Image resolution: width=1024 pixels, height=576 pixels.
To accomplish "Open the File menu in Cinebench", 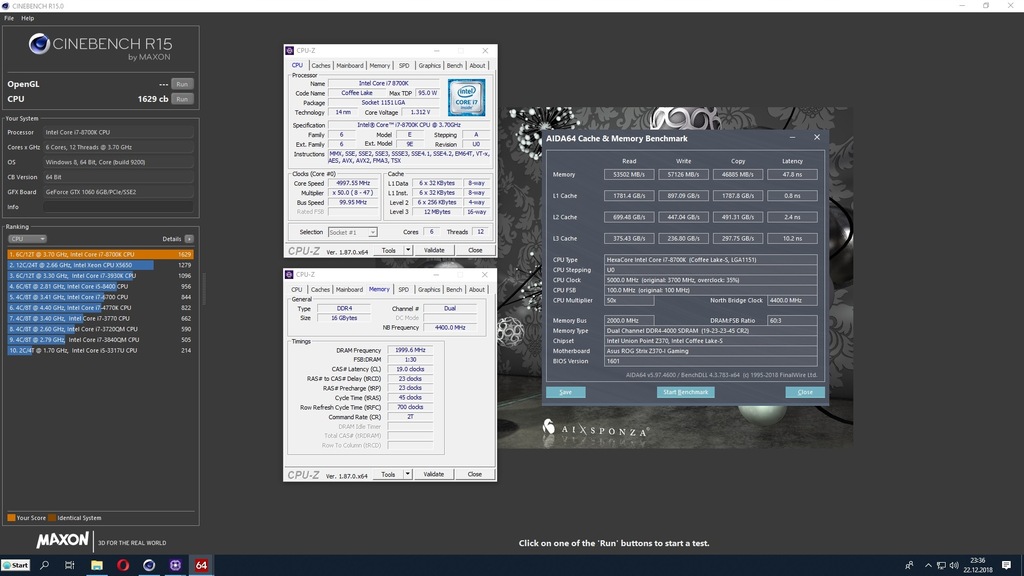I will coord(9,18).
